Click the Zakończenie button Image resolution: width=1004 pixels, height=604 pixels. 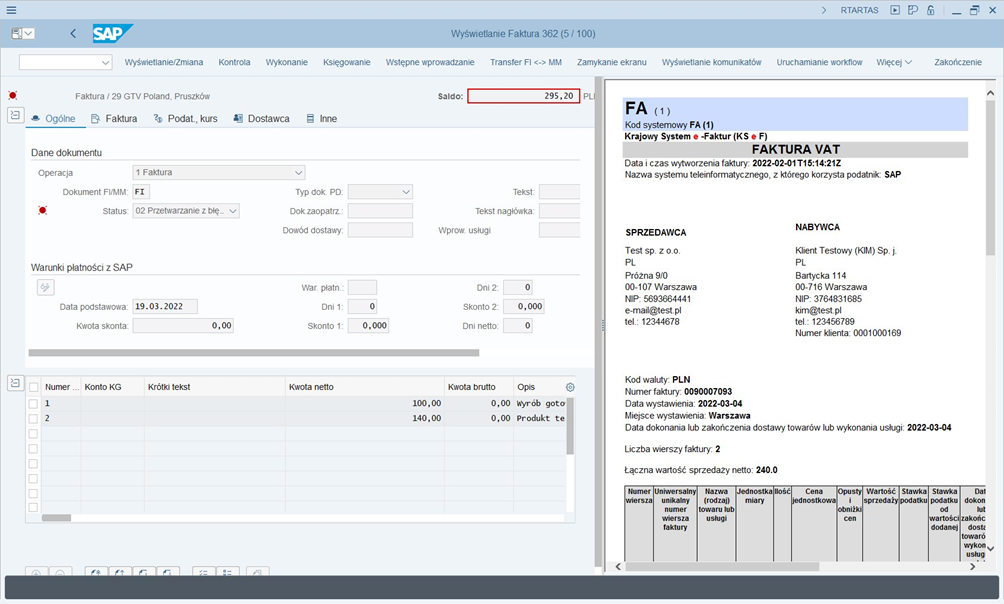click(957, 62)
